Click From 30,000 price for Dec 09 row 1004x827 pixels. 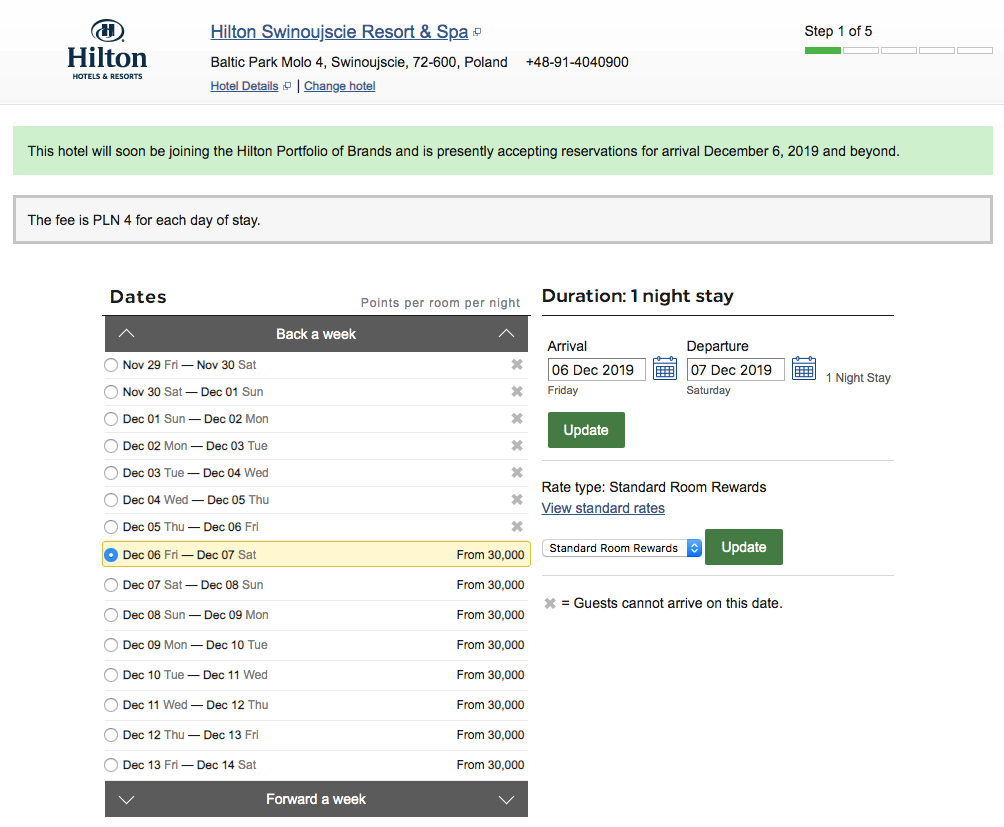pos(490,645)
